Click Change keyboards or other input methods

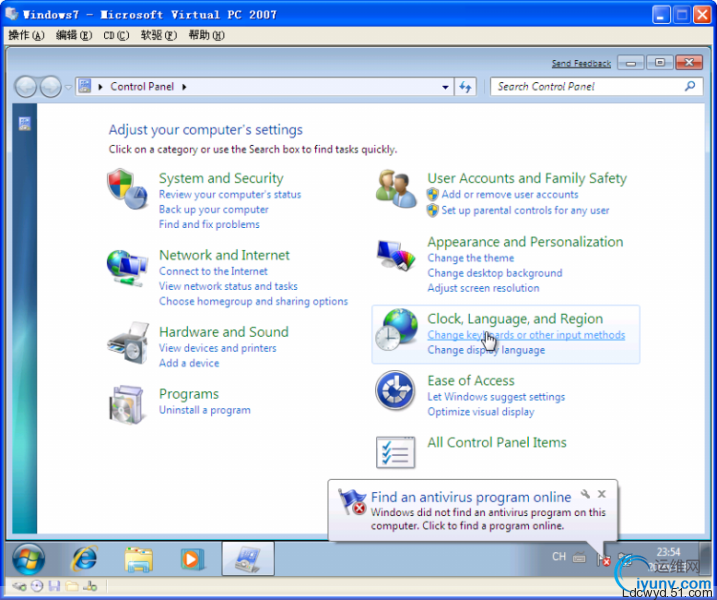coord(526,335)
